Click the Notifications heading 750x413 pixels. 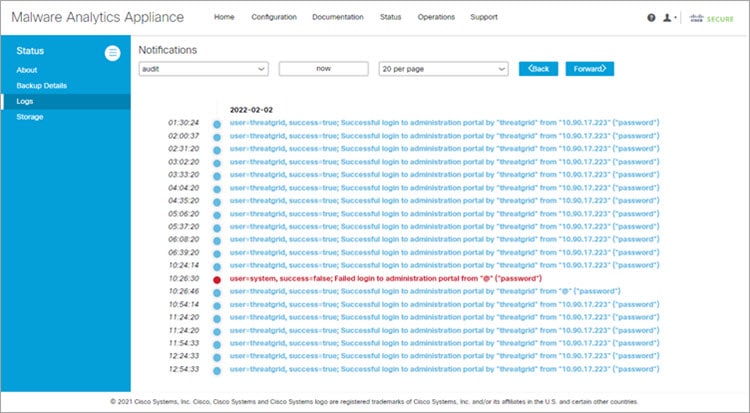167,50
